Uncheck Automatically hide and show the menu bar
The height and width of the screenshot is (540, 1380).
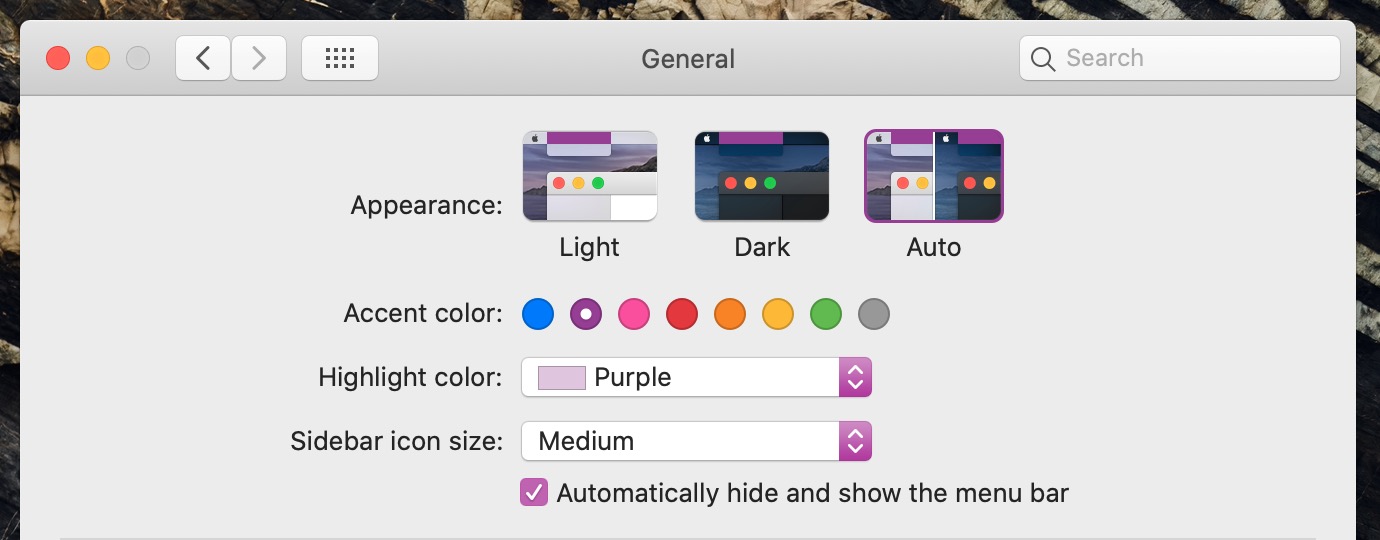point(534,493)
